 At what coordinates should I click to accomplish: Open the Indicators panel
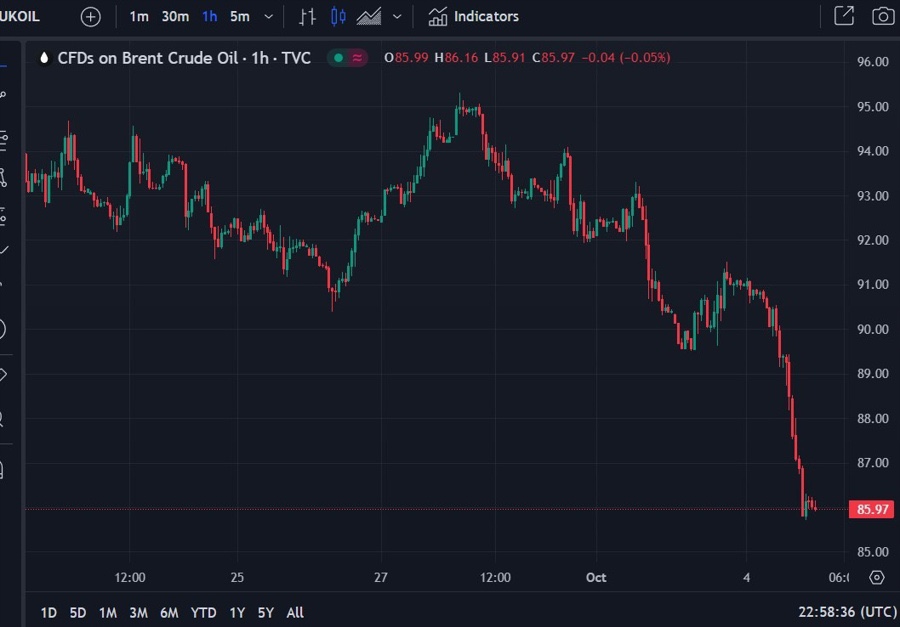474,16
